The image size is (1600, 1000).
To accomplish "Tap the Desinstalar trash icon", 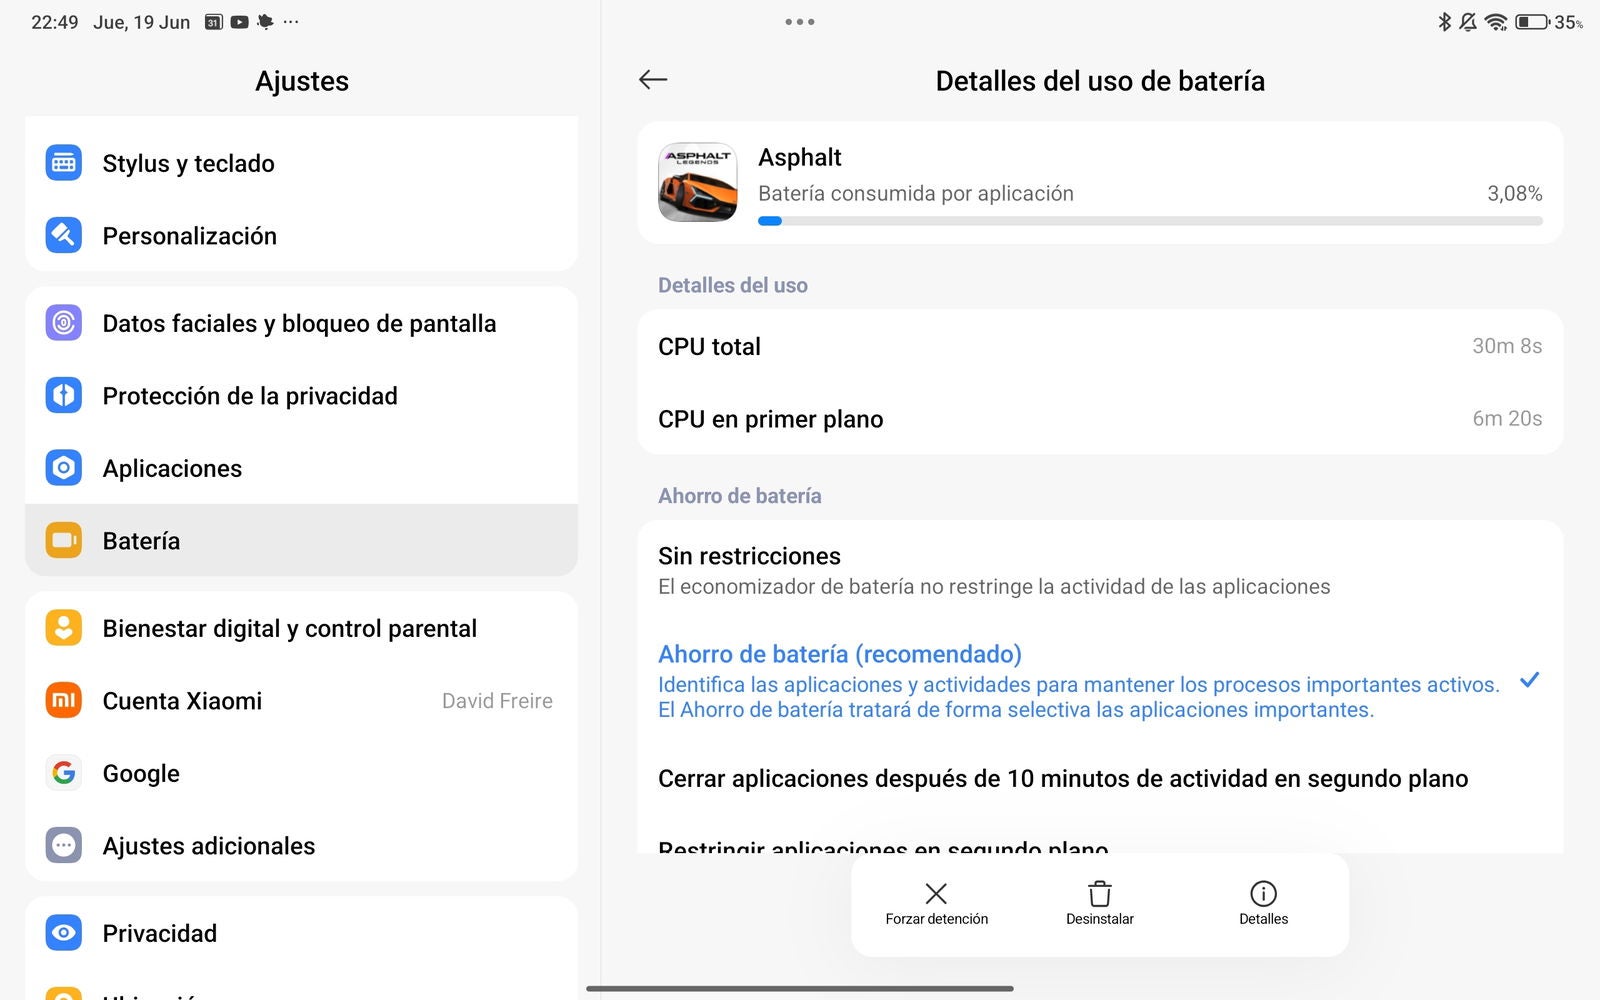I will pos(1099,893).
